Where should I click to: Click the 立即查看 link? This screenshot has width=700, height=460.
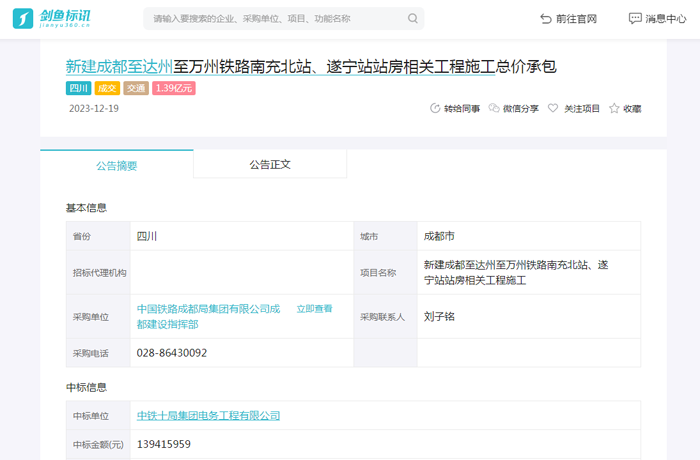[314, 309]
